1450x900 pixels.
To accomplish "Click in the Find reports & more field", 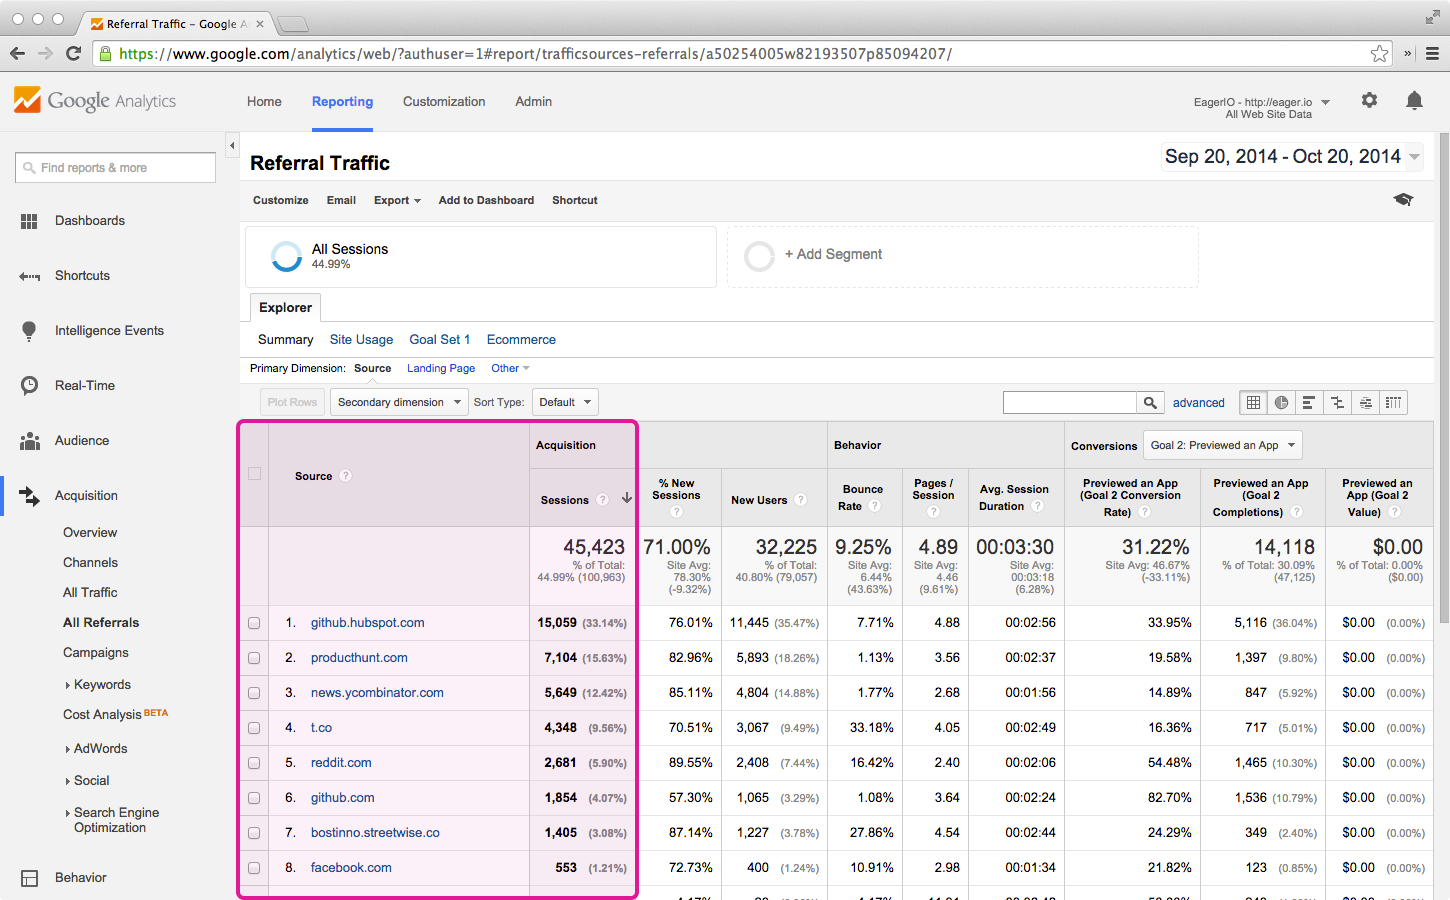I will click(116, 168).
